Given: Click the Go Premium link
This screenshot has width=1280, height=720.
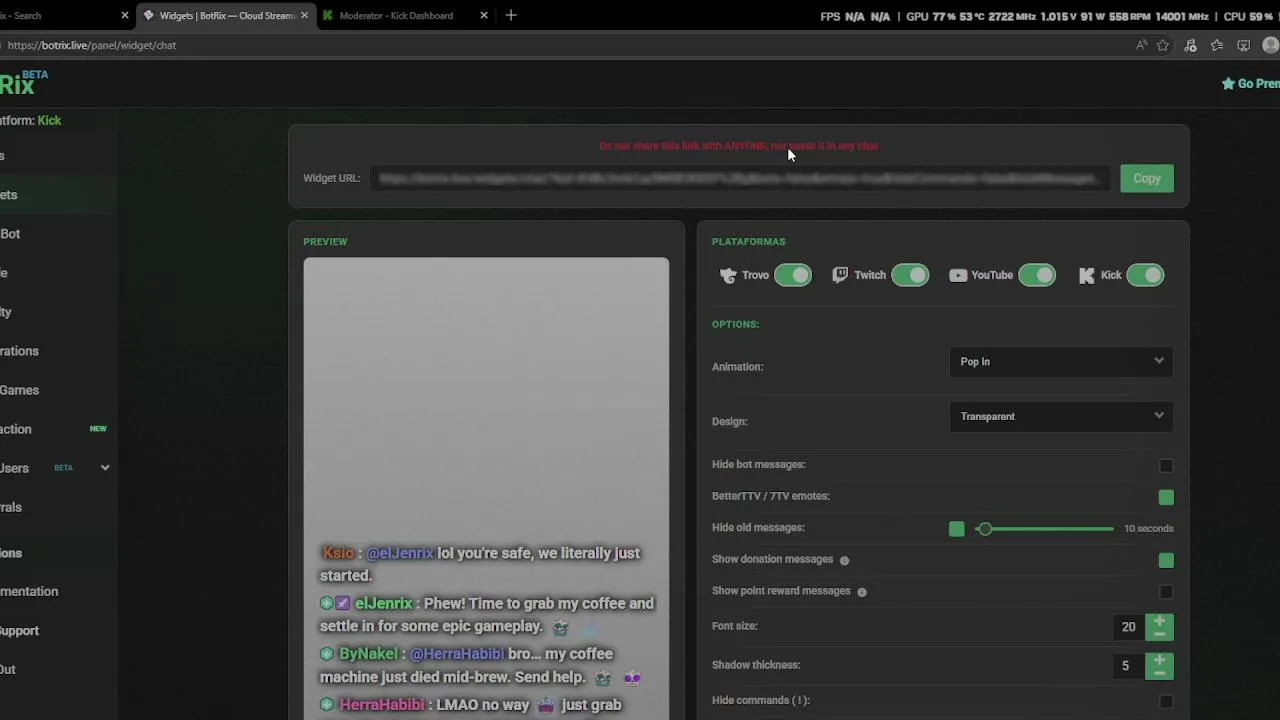Looking at the screenshot, I should 1251,84.
